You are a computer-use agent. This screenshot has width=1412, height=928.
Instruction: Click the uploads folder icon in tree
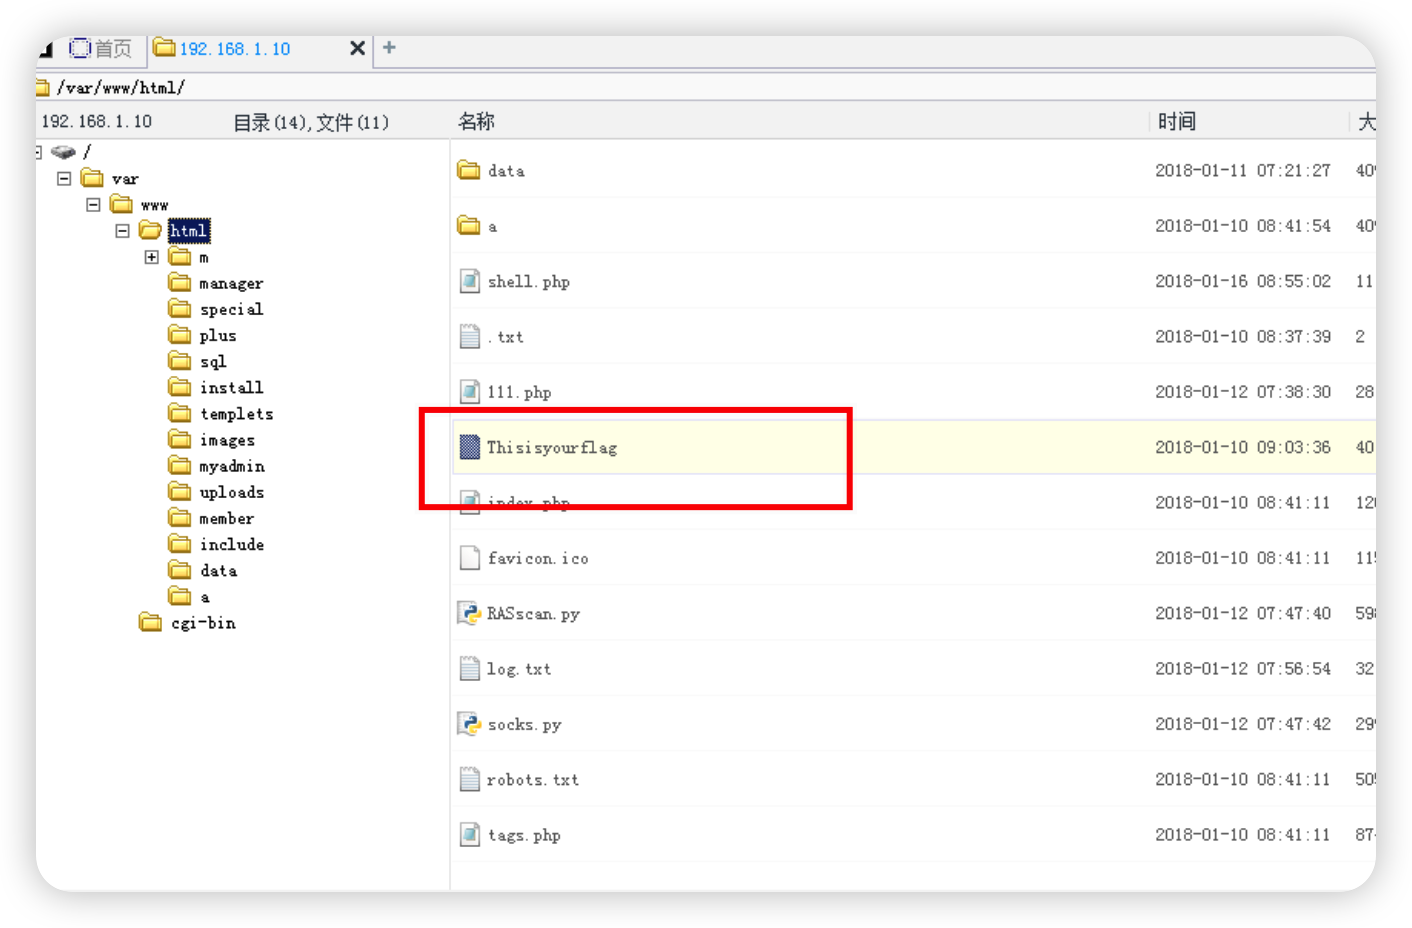pyautogui.click(x=180, y=491)
